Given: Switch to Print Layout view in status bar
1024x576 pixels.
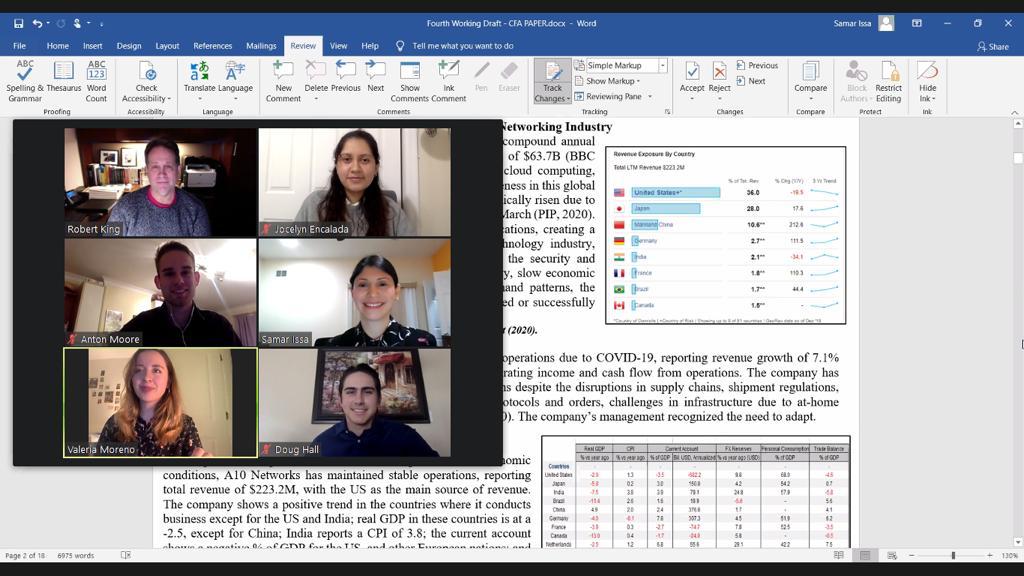Looking at the screenshot, I should pyautogui.click(x=865, y=555).
